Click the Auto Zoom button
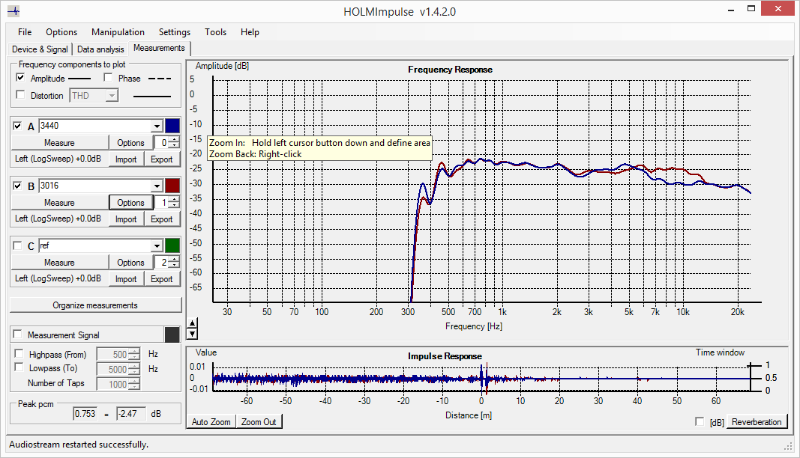The image size is (800, 458). [x=211, y=422]
